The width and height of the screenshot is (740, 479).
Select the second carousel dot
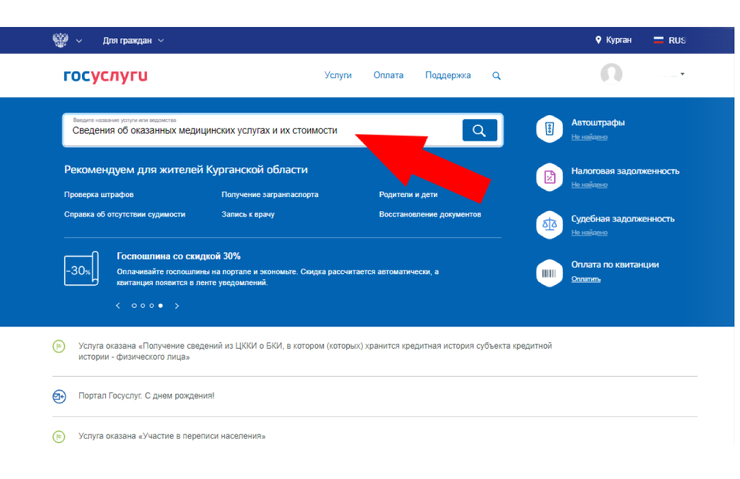[x=143, y=306]
